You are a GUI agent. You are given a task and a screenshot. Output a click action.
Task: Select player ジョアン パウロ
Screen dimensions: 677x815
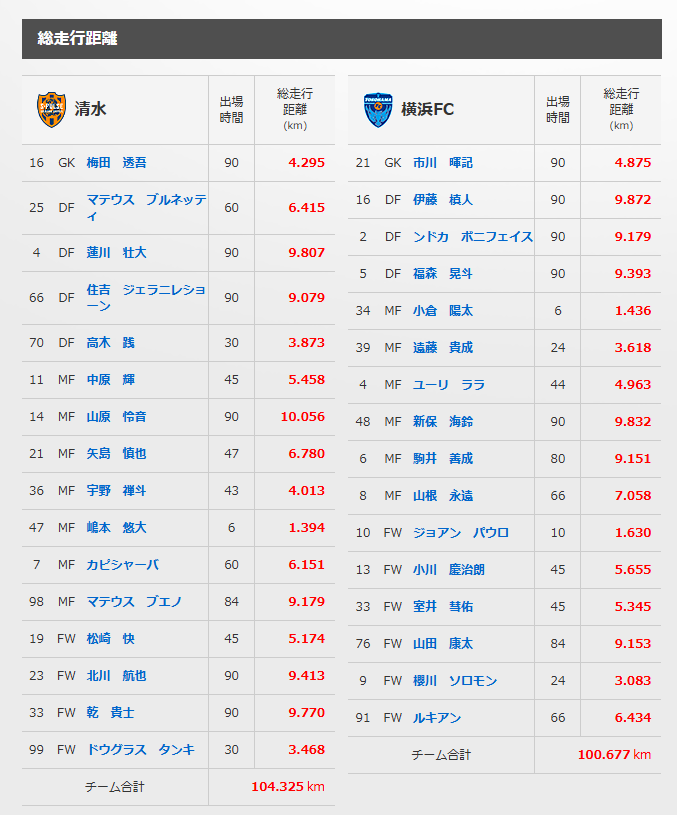460,532
